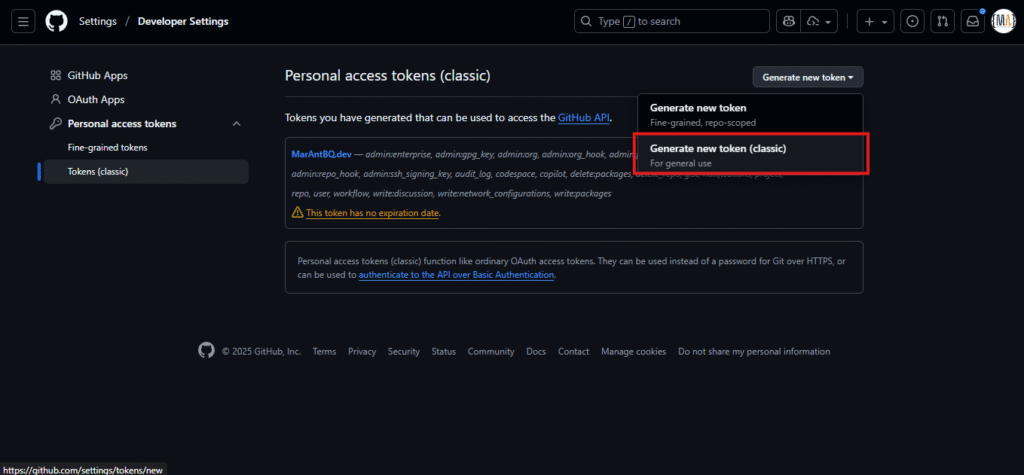
Task: Click Settings breadcrumb link
Action: [98, 22]
